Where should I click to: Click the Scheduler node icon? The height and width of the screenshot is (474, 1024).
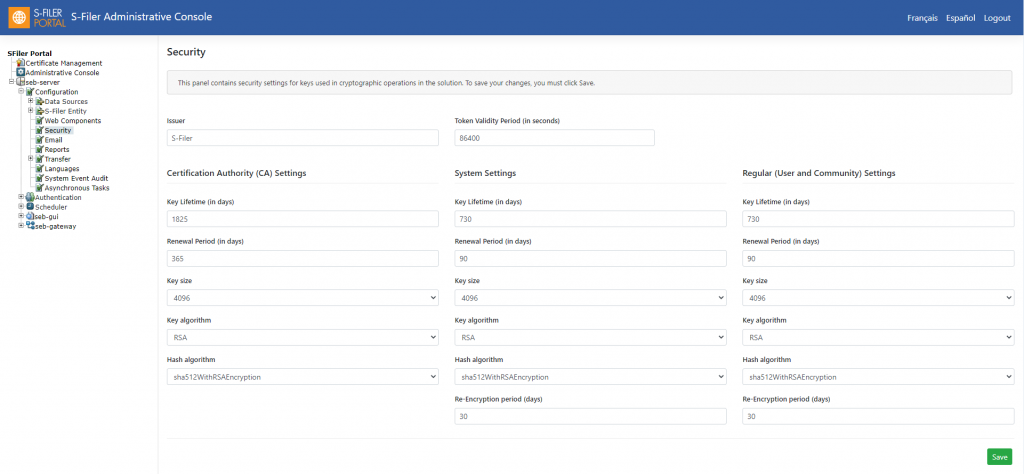tap(30, 207)
